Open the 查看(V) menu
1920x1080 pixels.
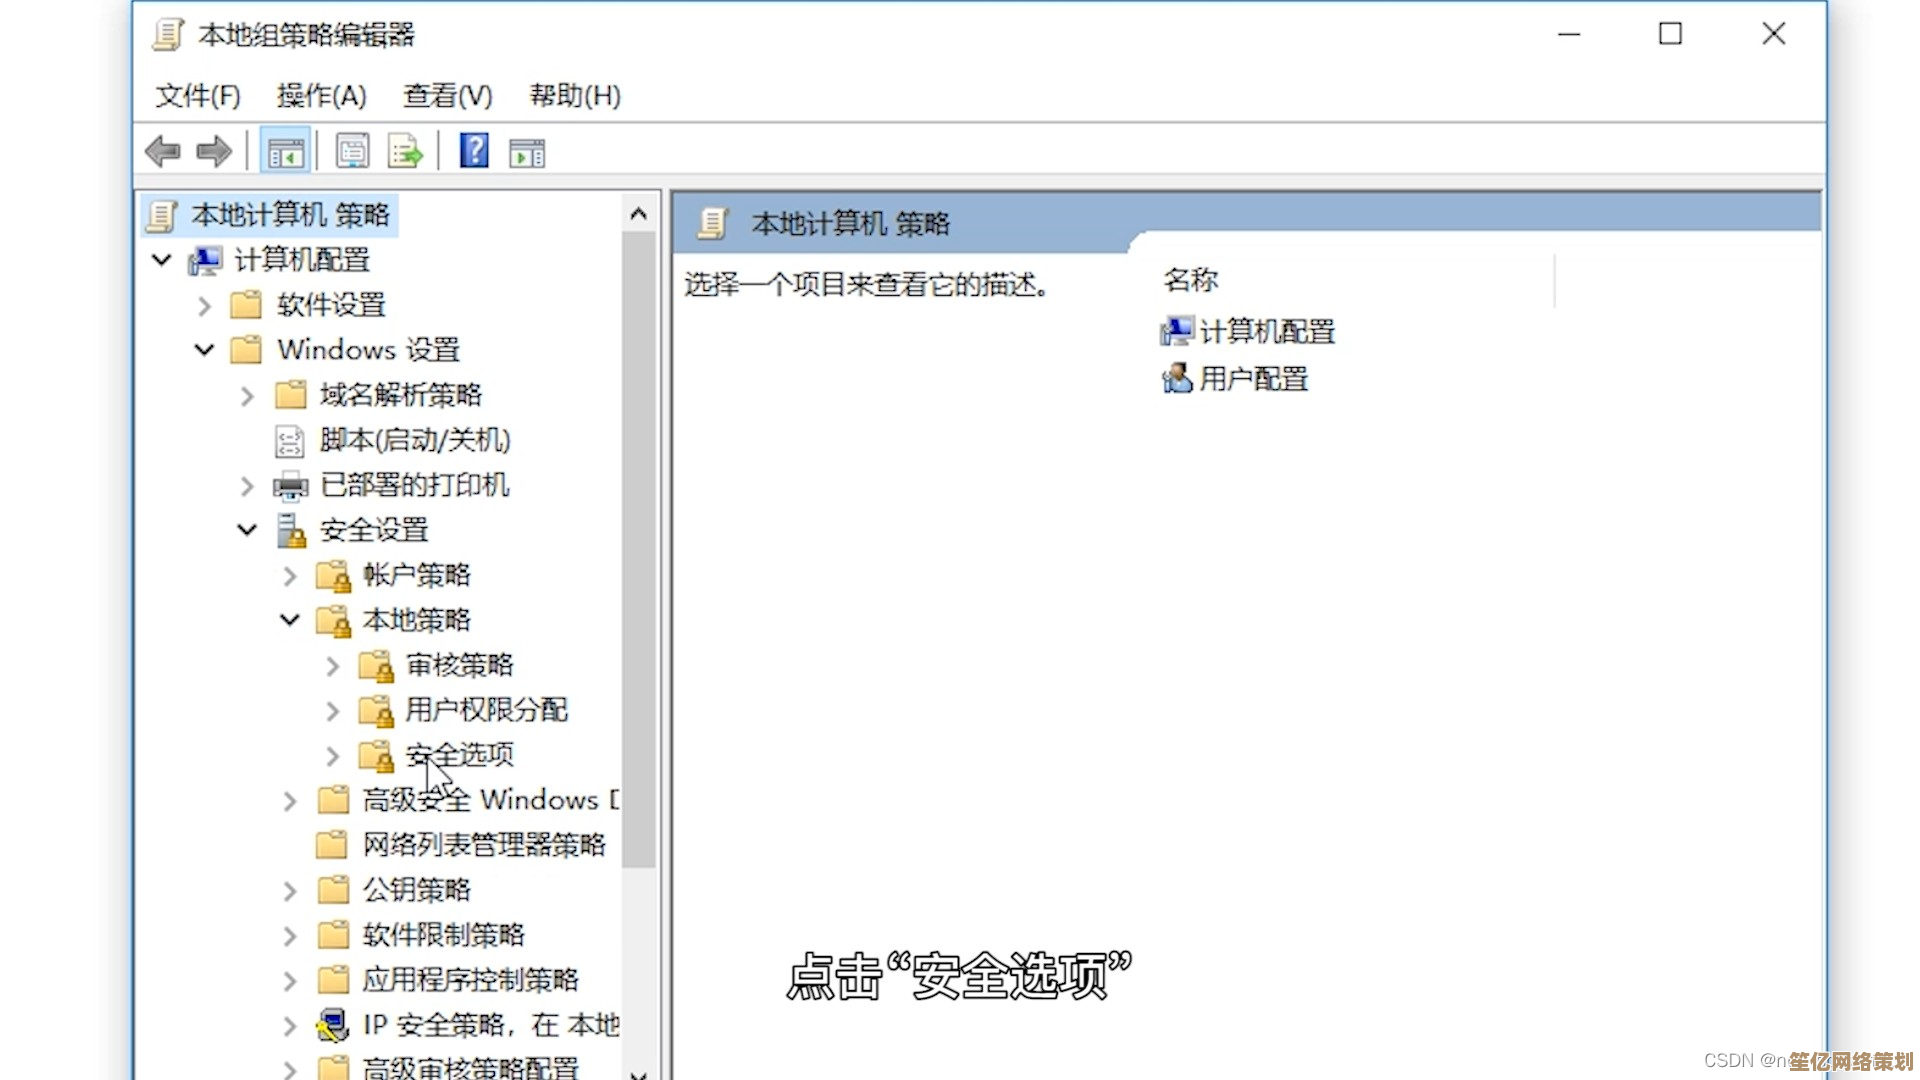pos(447,96)
